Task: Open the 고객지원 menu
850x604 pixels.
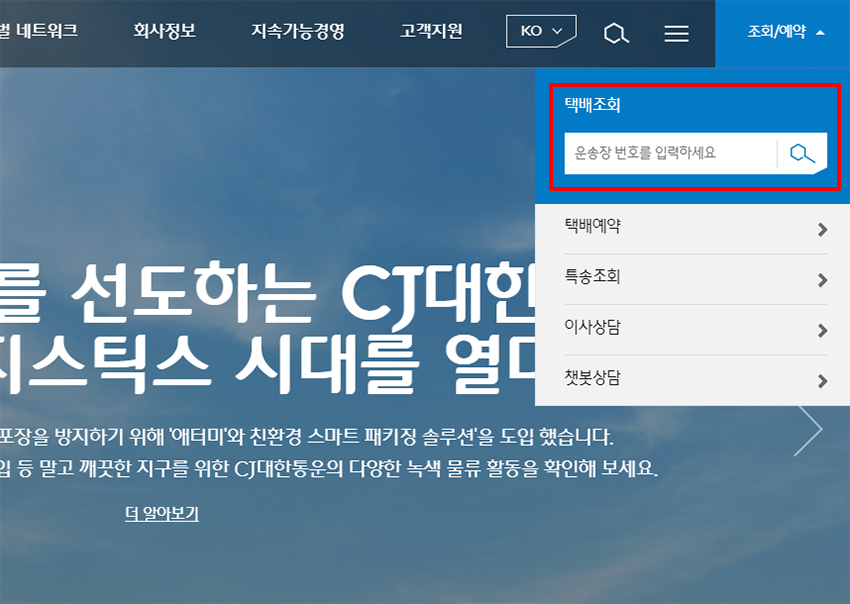Action: 431,31
